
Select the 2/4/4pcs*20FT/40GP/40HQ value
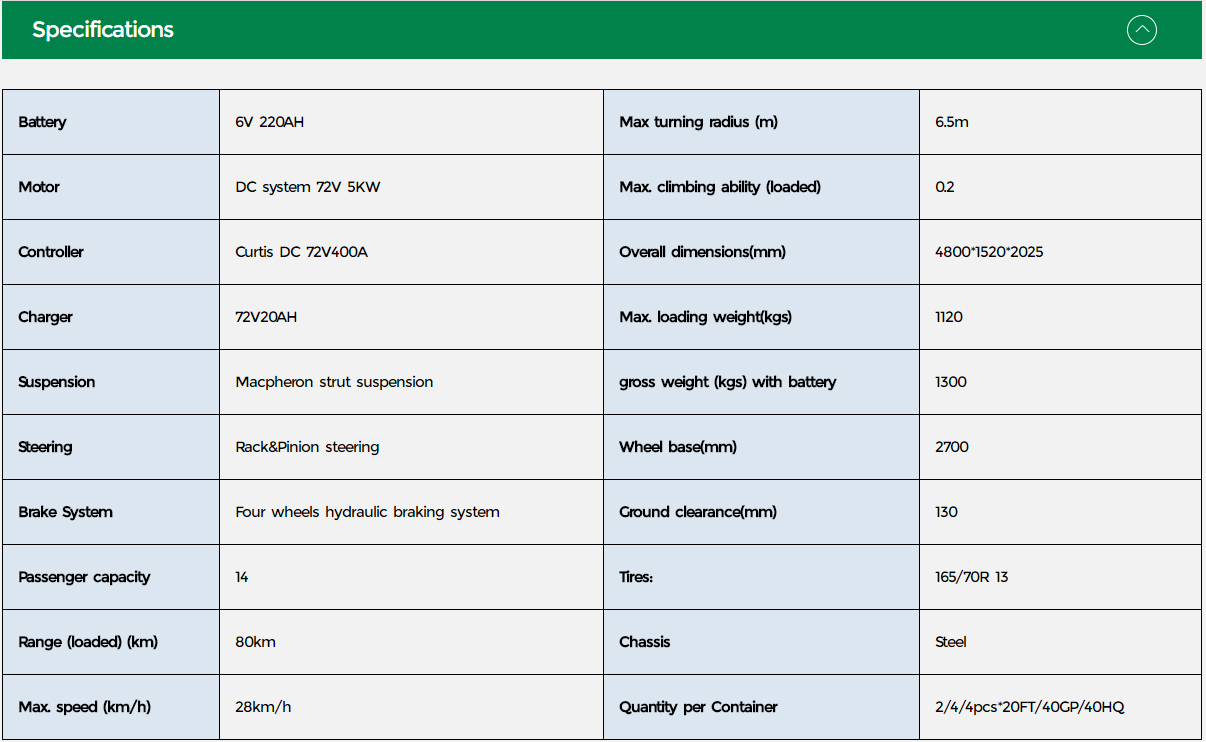point(1029,707)
